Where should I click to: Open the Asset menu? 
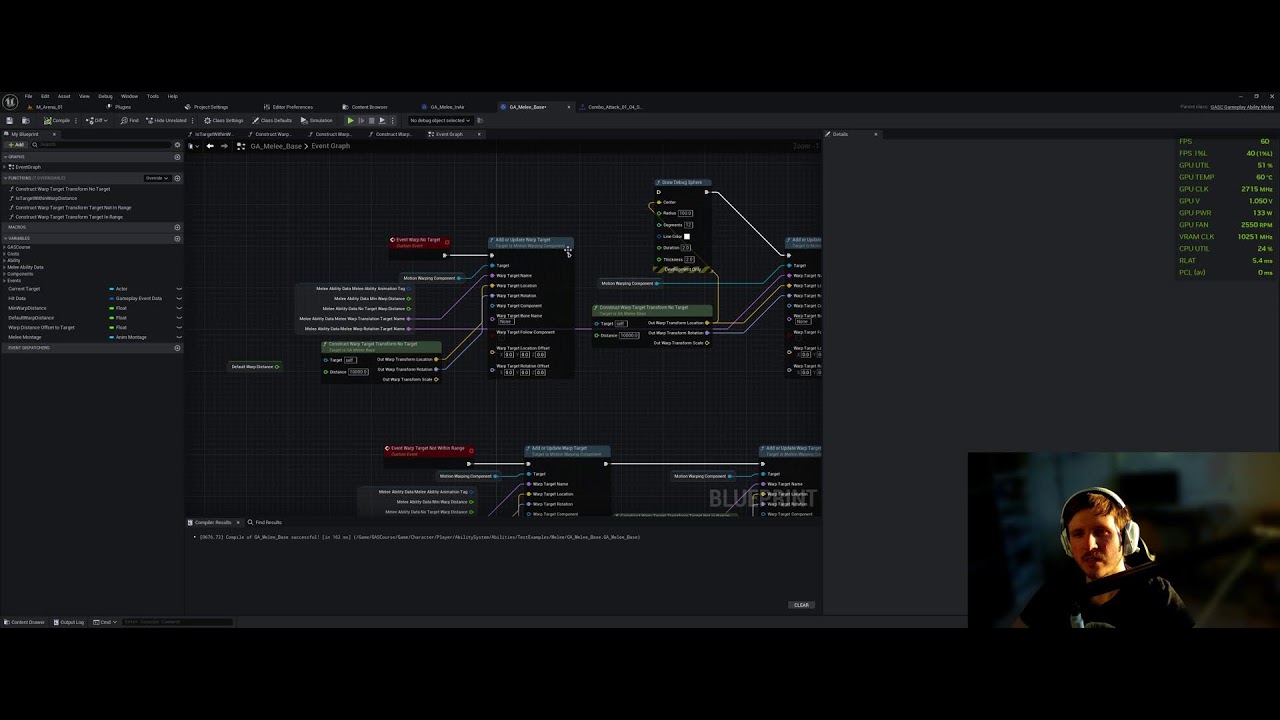(64, 96)
